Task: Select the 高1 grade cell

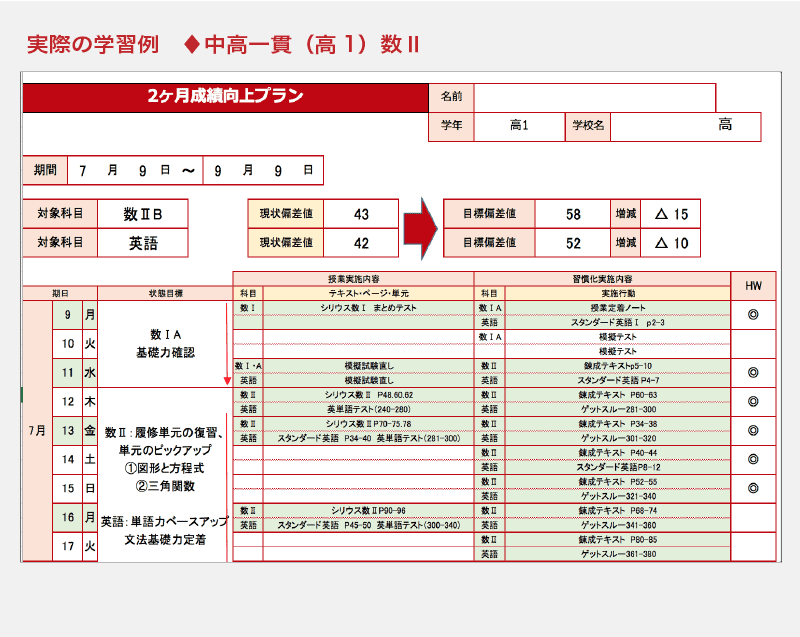Action: pos(519,126)
